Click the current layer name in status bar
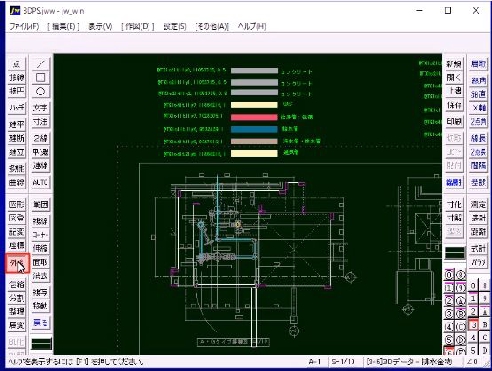 pyautogui.click(x=409, y=362)
